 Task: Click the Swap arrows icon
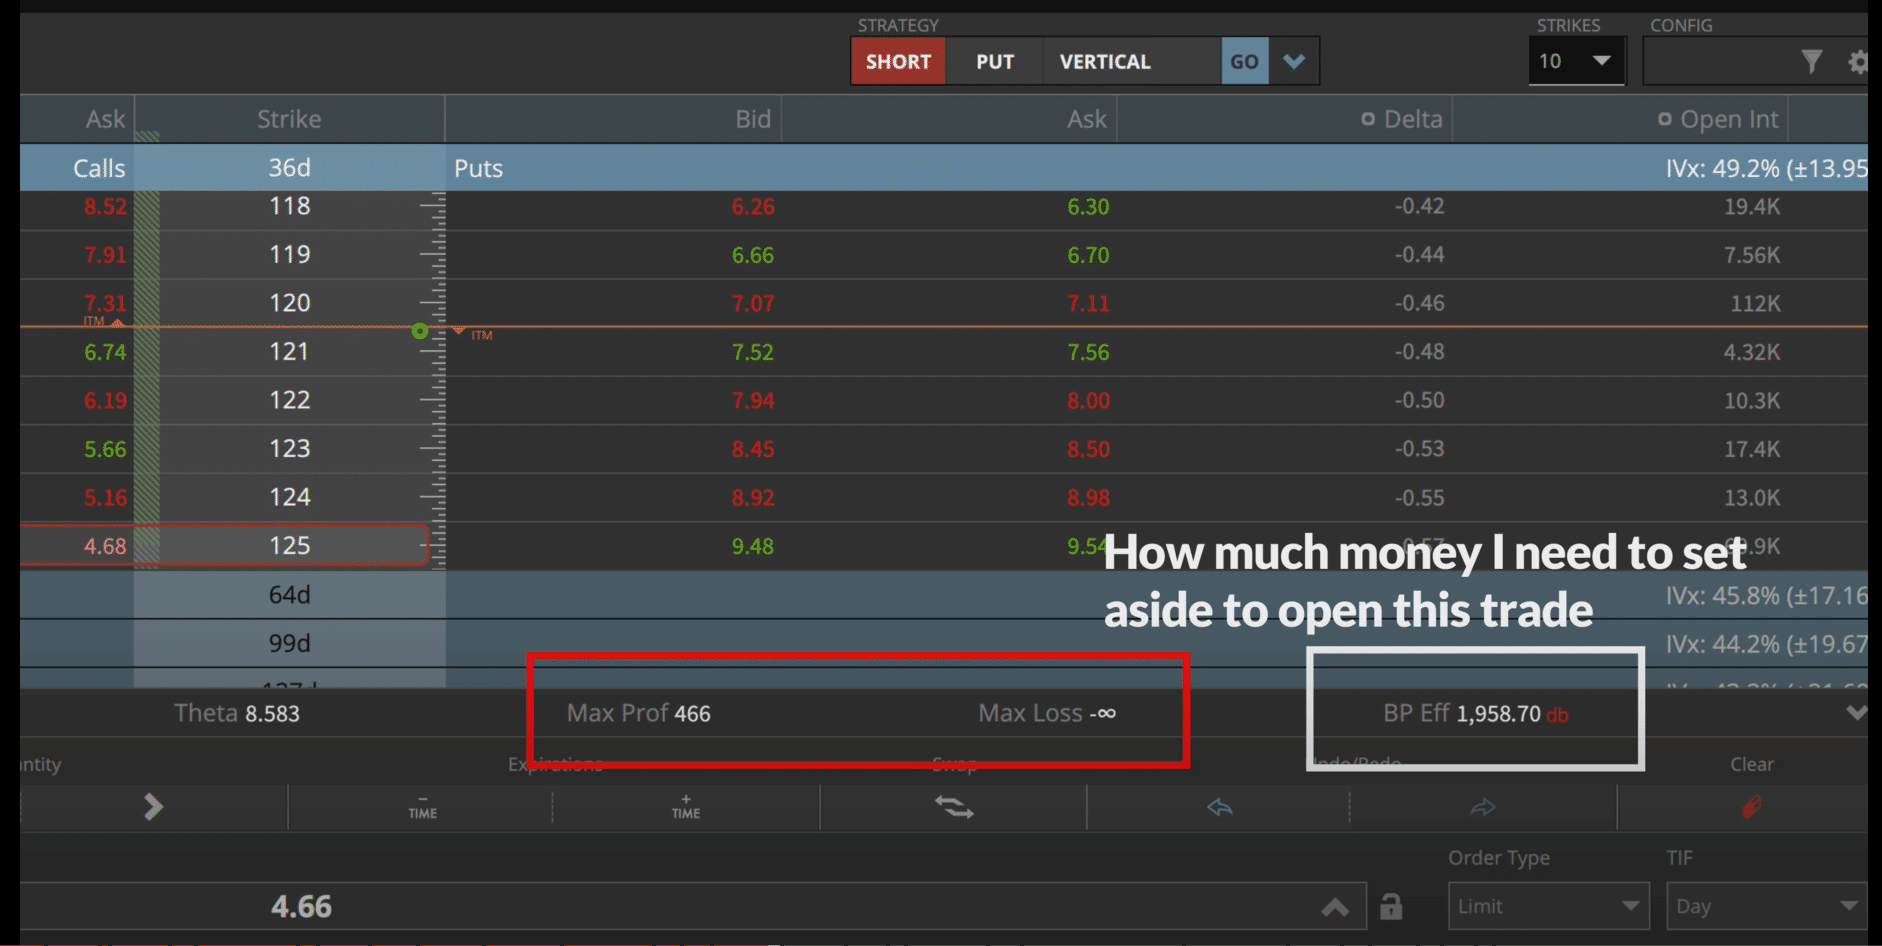tap(954, 807)
